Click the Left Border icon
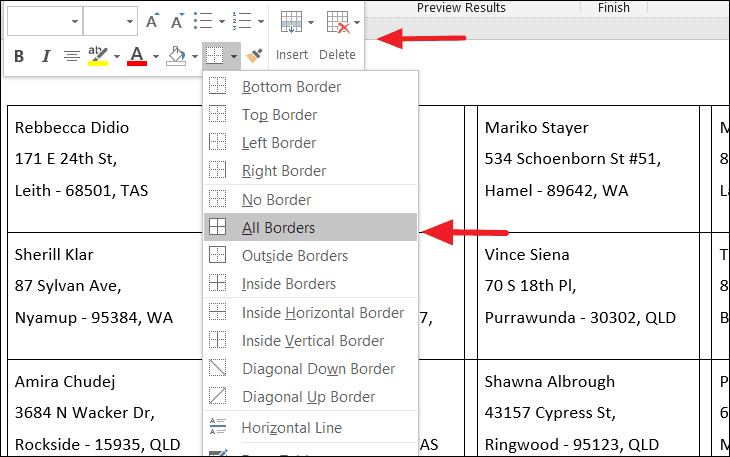The height and width of the screenshot is (457, 730). [217, 141]
